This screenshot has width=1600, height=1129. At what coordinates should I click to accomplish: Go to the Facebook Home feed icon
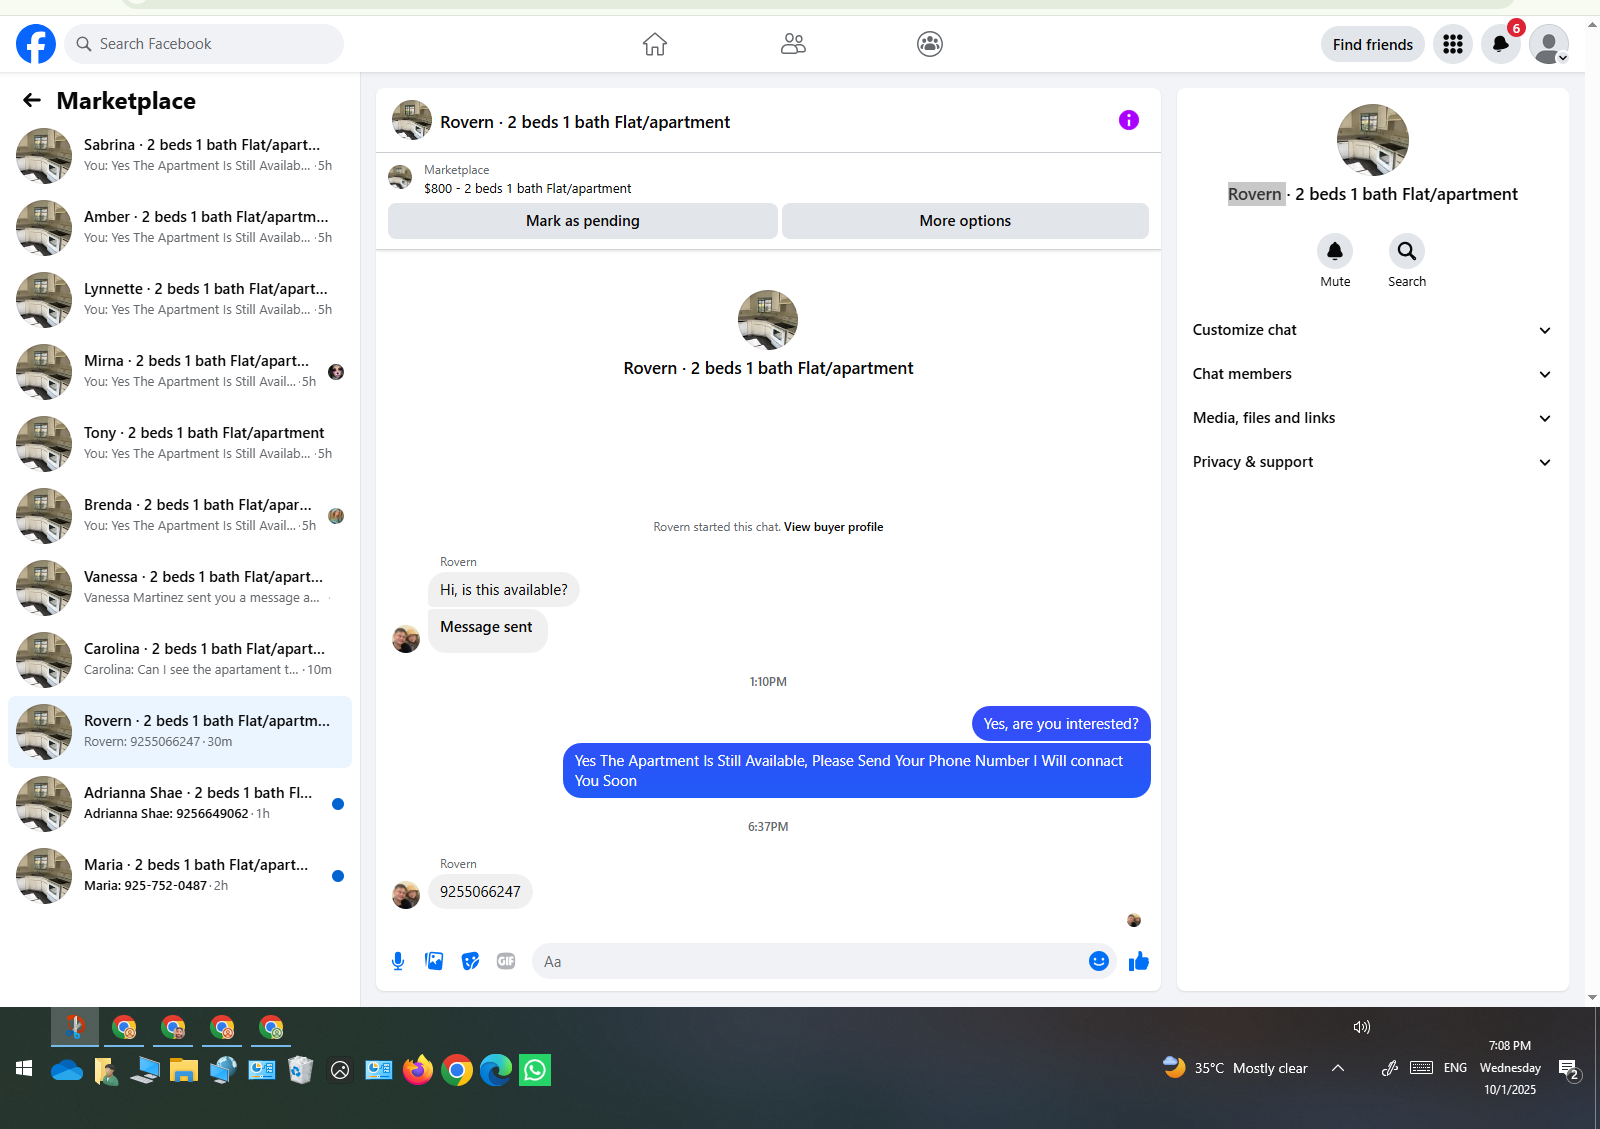tap(655, 44)
